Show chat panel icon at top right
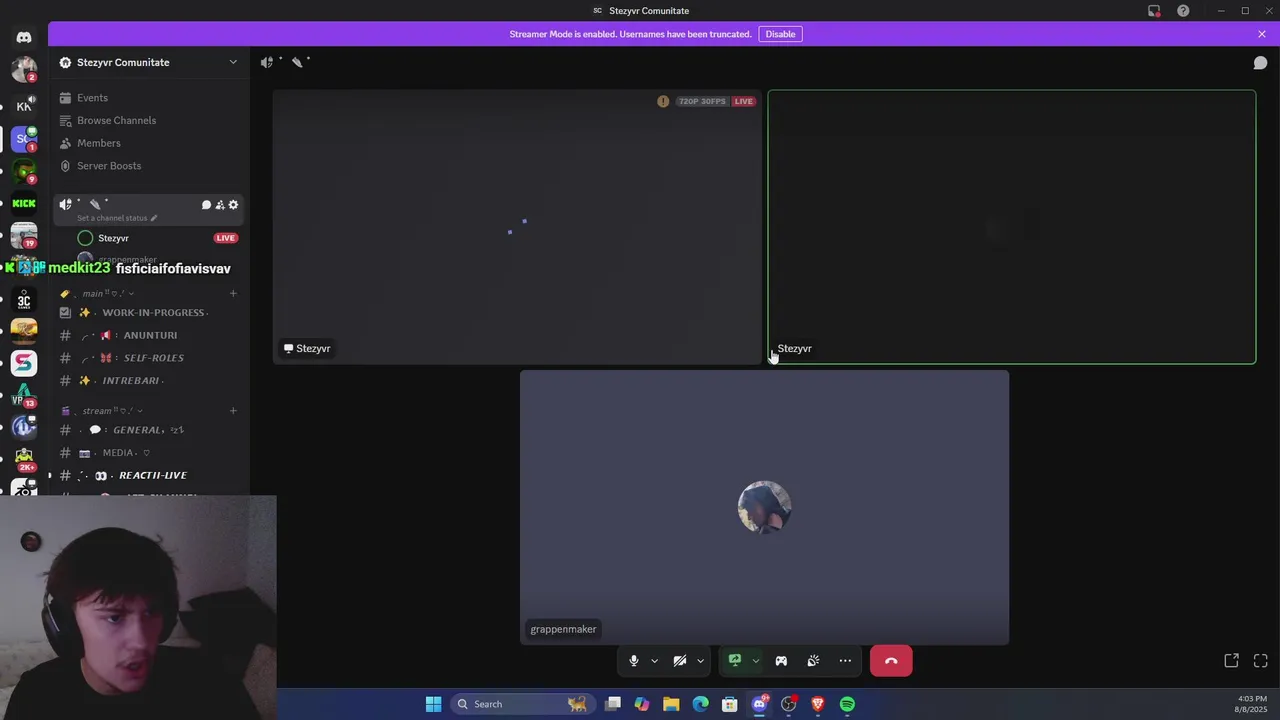This screenshot has height=720, width=1280. tap(1260, 62)
